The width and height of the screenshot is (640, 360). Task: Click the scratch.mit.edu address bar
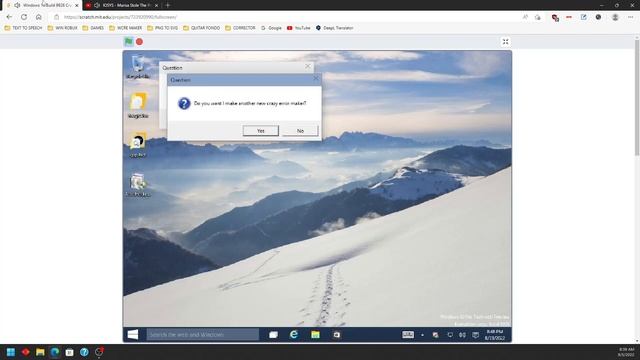286,17
